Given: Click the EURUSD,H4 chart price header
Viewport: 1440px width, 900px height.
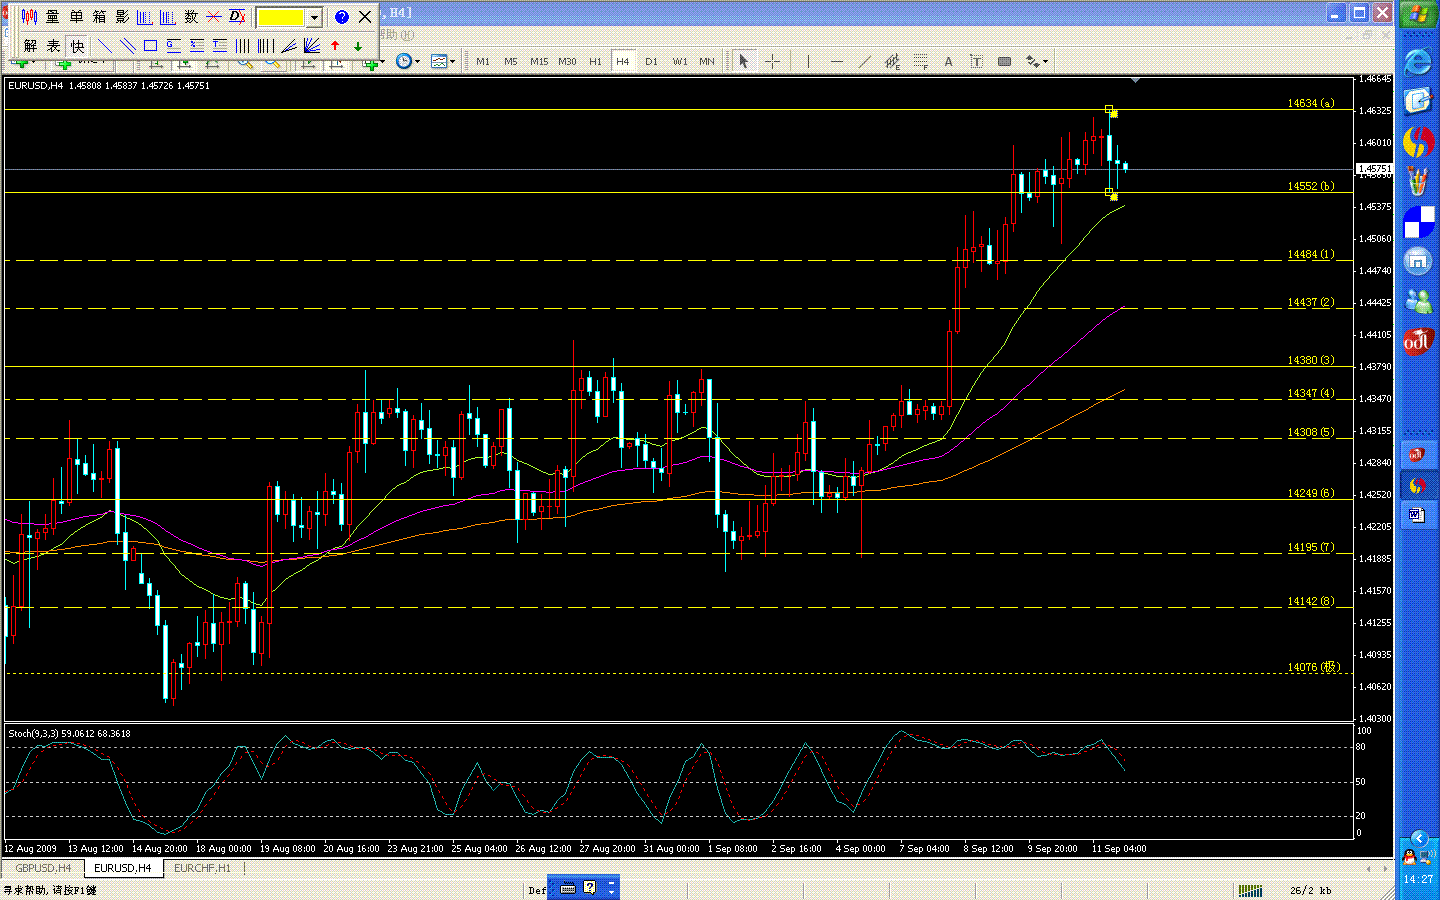Looking at the screenshot, I should click(x=109, y=85).
